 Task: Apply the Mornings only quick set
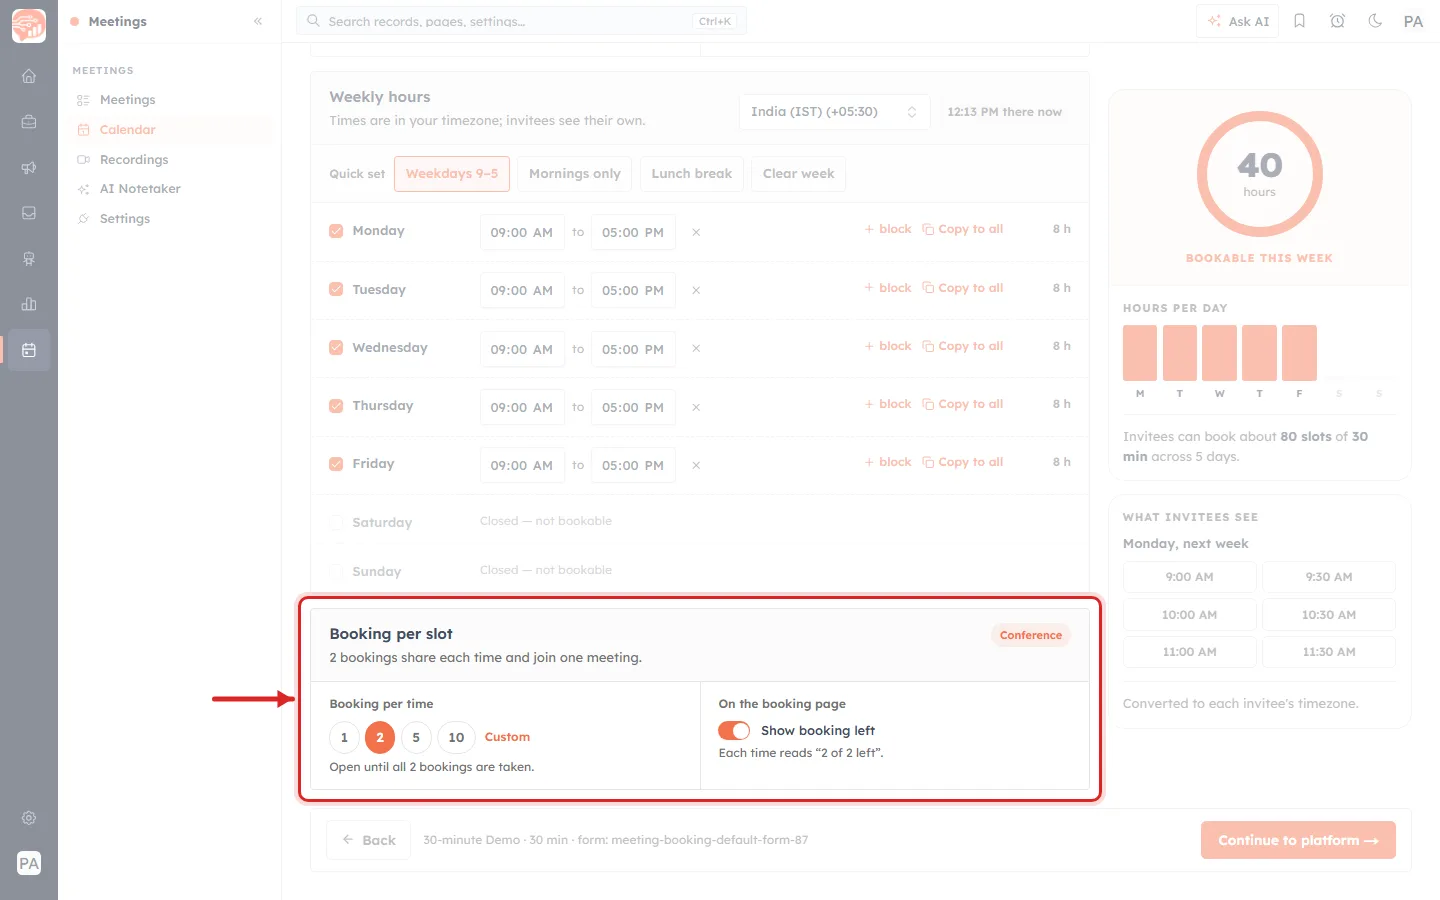tap(575, 174)
